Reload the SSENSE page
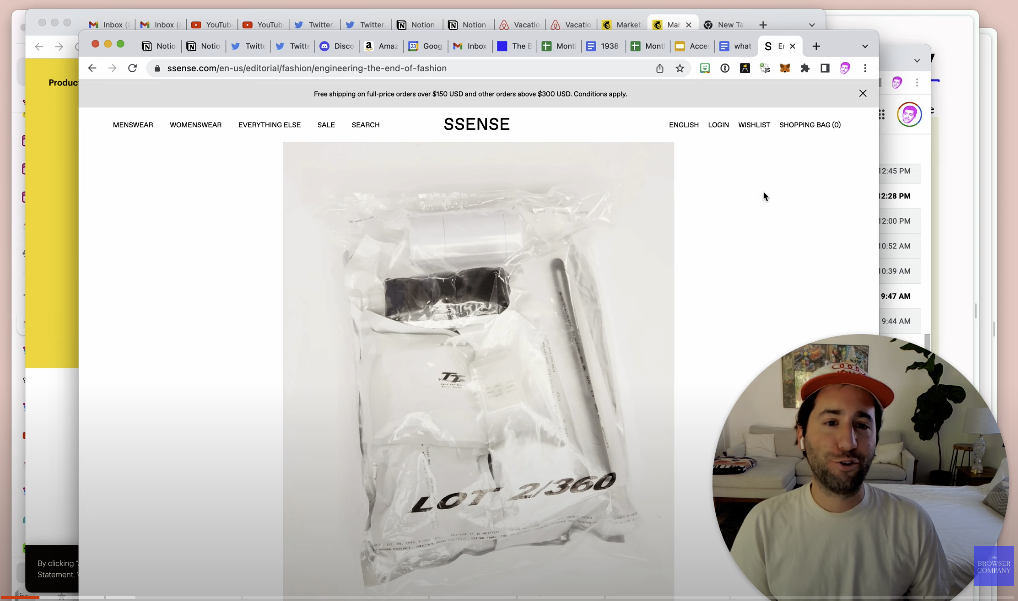The width and height of the screenshot is (1018, 601). click(x=132, y=68)
